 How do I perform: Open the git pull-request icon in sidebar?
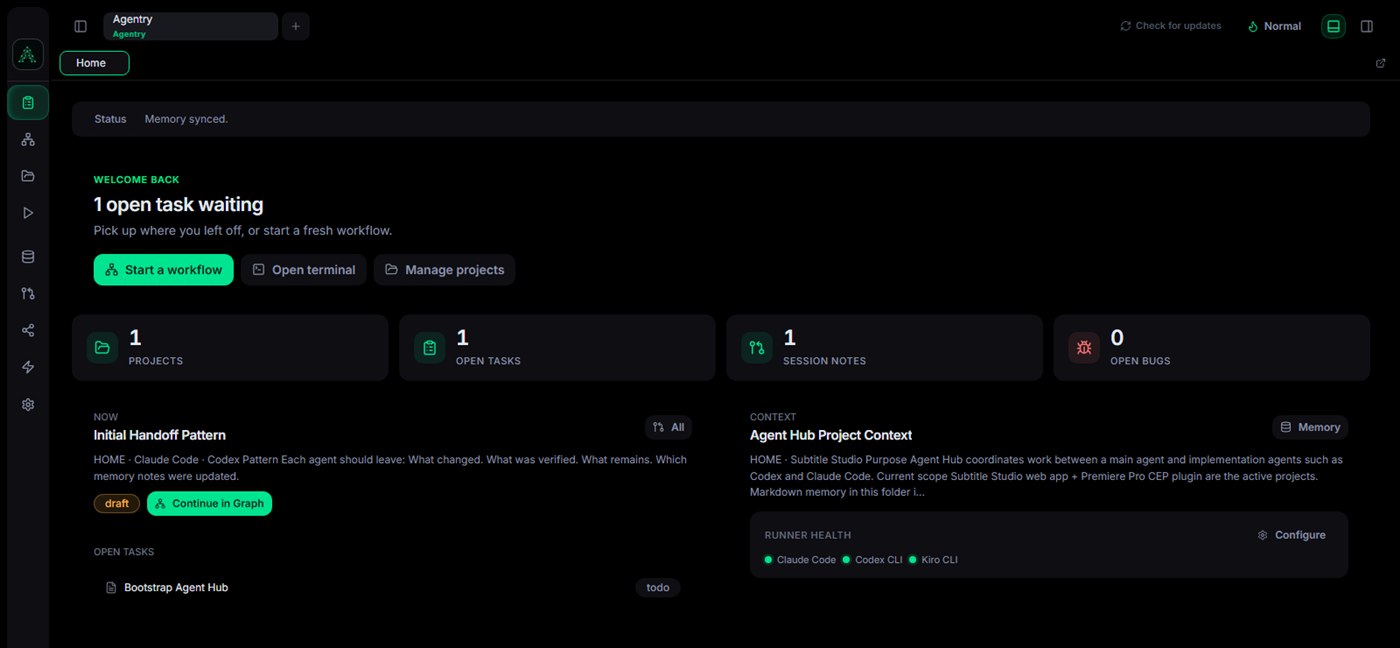[x=28, y=293]
